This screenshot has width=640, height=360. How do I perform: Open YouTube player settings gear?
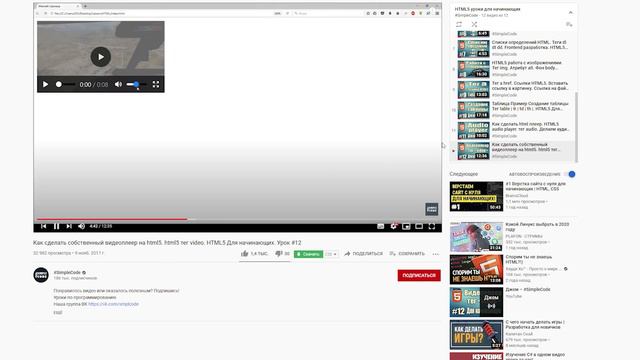(393, 226)
